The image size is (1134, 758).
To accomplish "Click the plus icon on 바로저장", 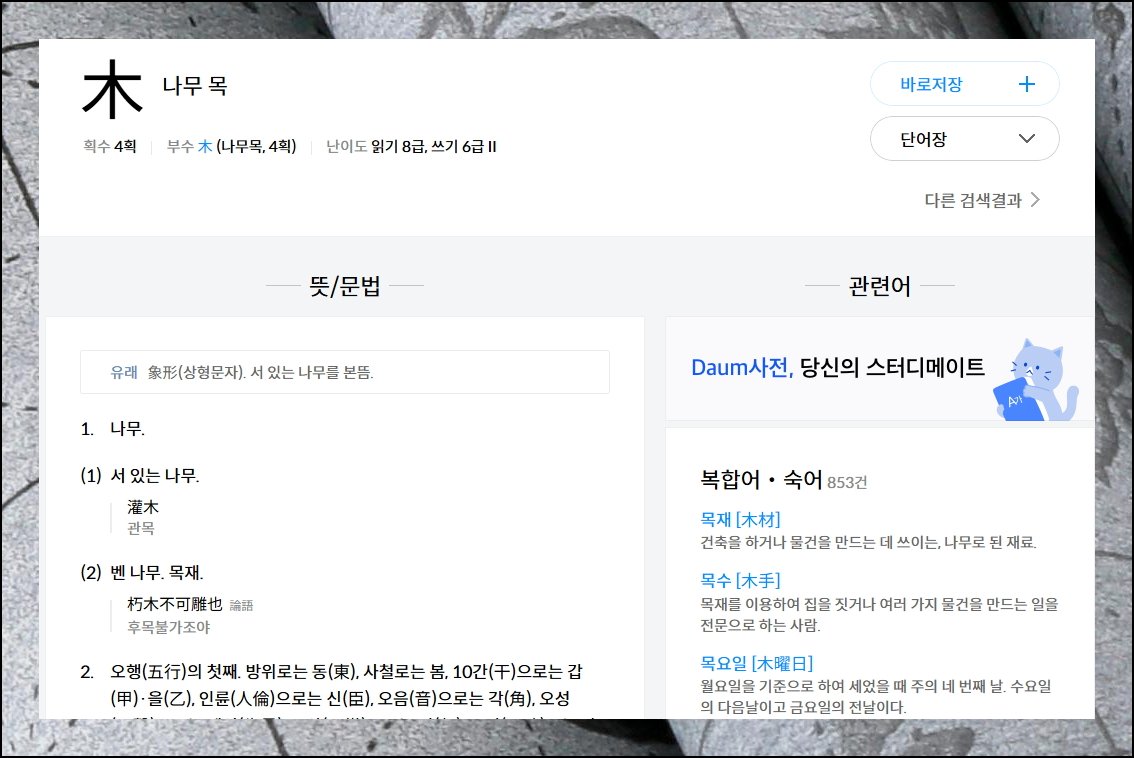I will point(1026,85).
